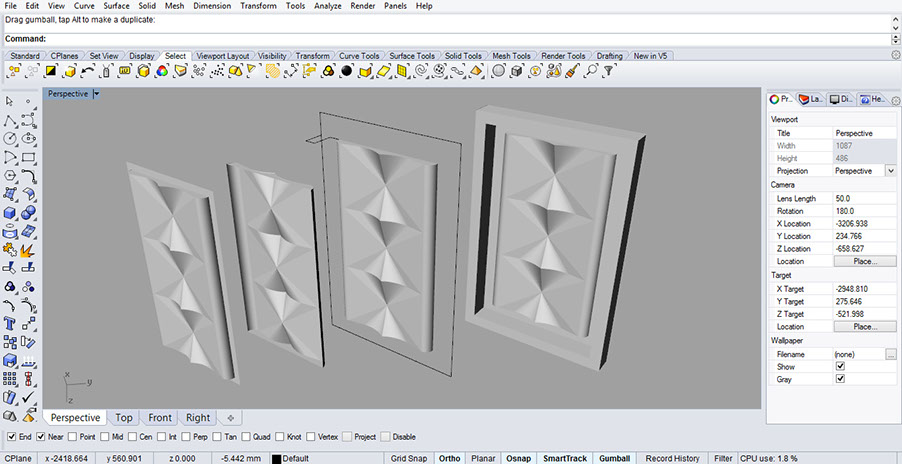
Task: Click the Select by Color icon
Action: tap(161, 71)
